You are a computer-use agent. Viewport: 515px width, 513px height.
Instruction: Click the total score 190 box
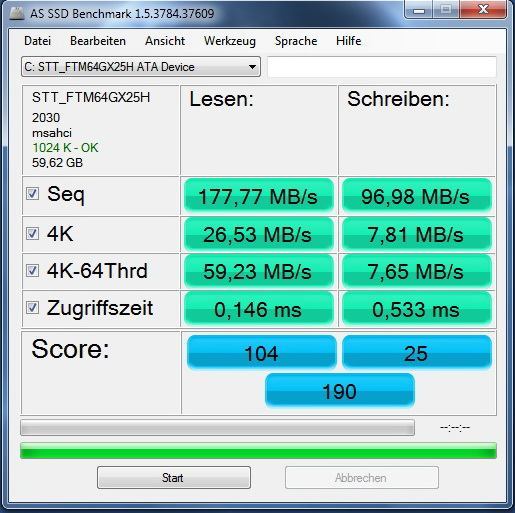(340, 391)
